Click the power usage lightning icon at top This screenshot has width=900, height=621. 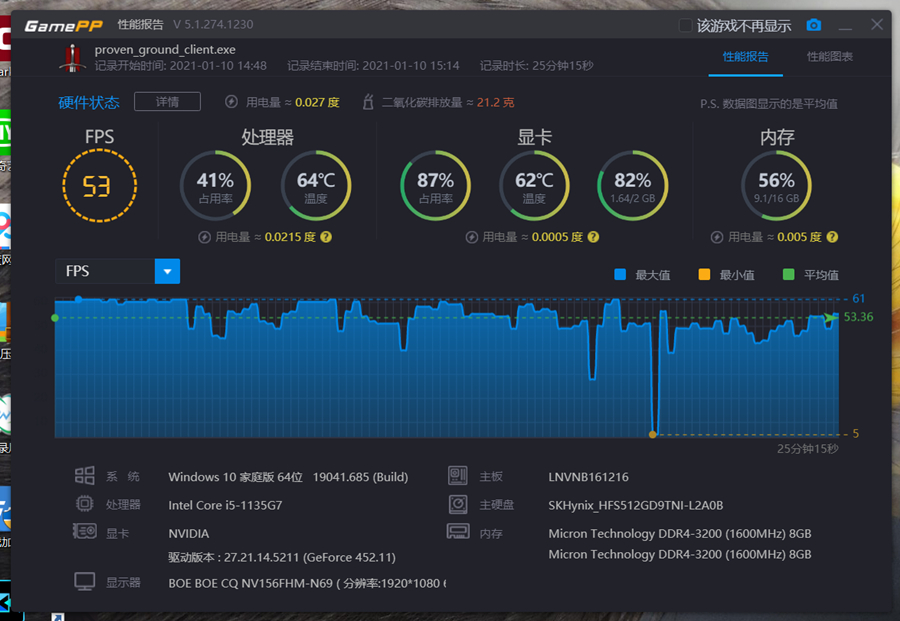(x=231, y=101)
